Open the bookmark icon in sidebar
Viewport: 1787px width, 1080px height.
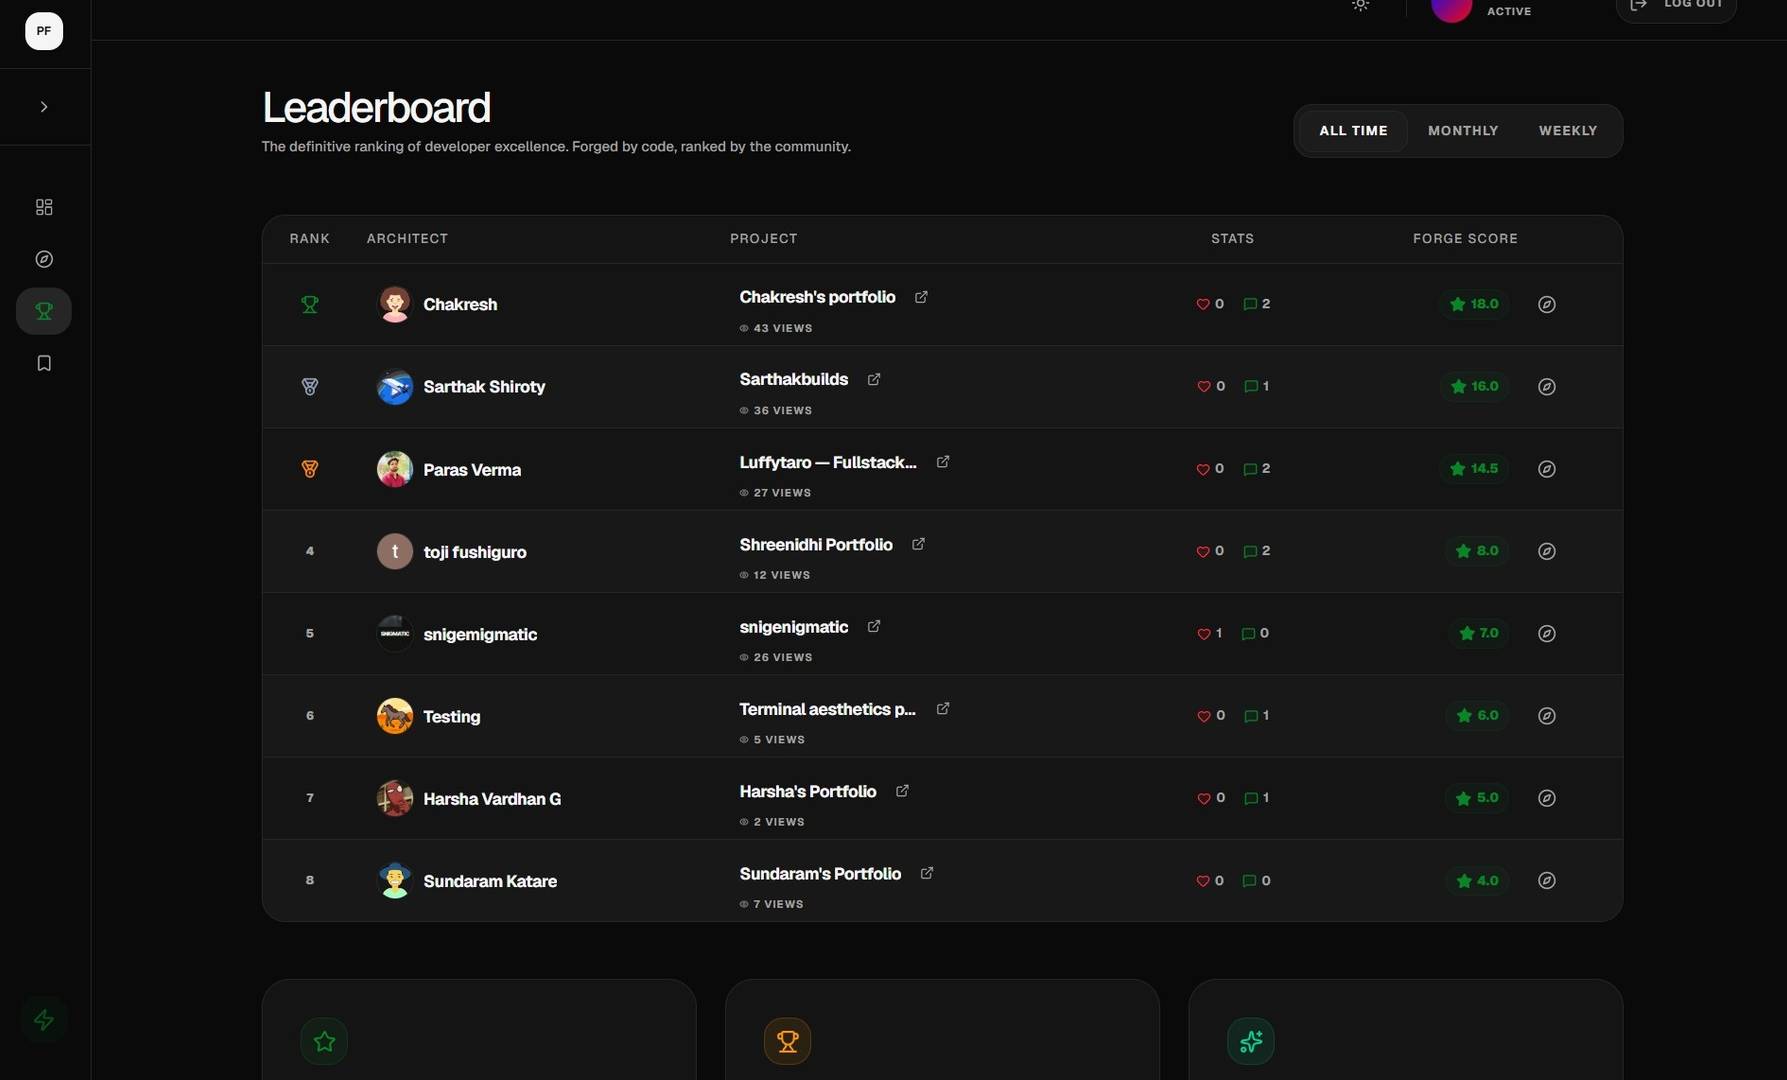coord(44,363)
